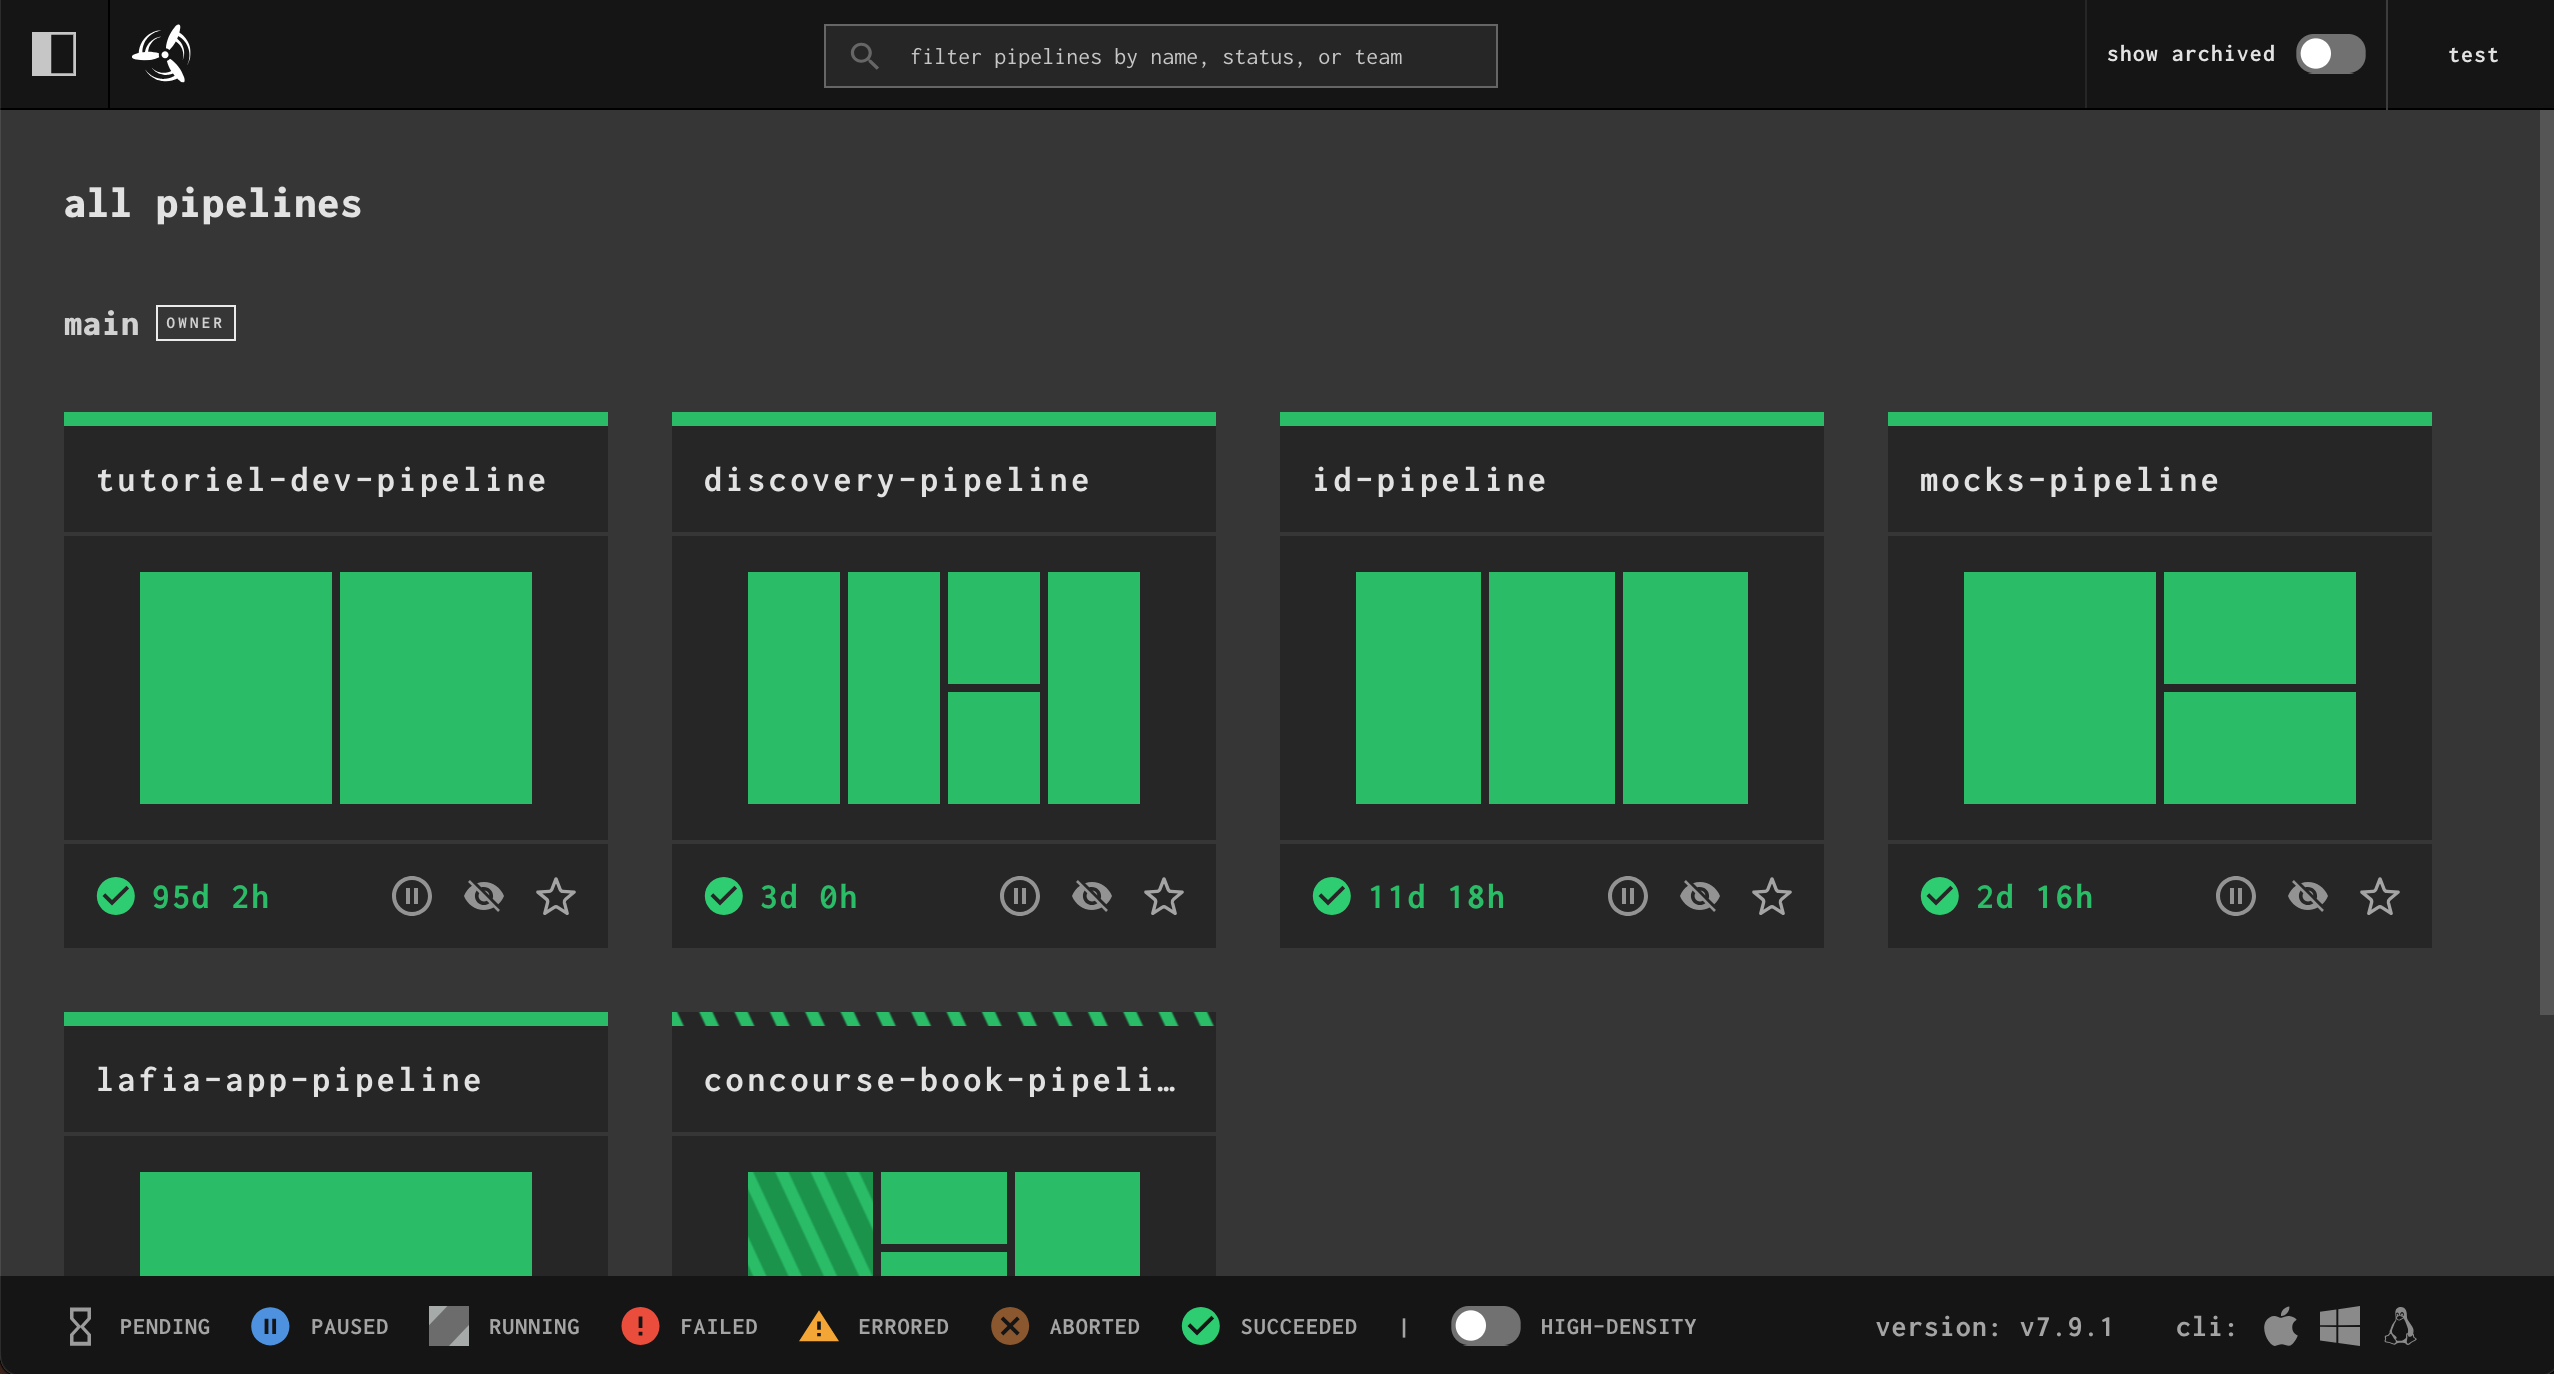Download the Linux CLI penguin icon
2554x1374 pixels.
2400,1327
